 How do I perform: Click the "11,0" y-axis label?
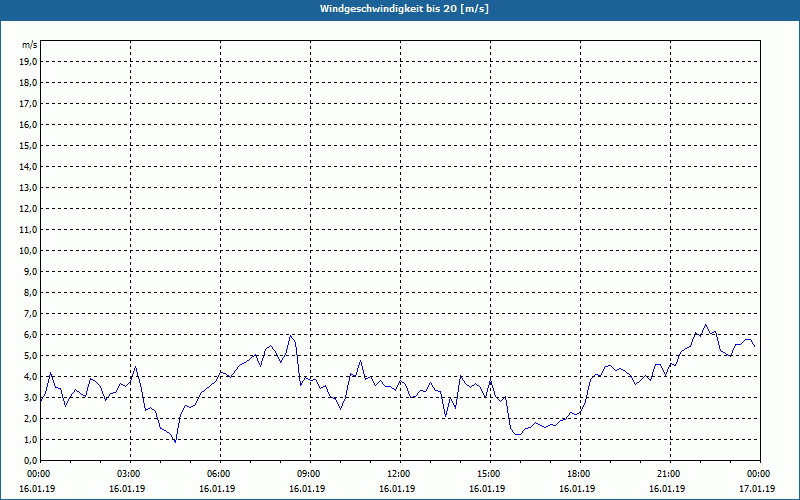(x=28, y=230)
